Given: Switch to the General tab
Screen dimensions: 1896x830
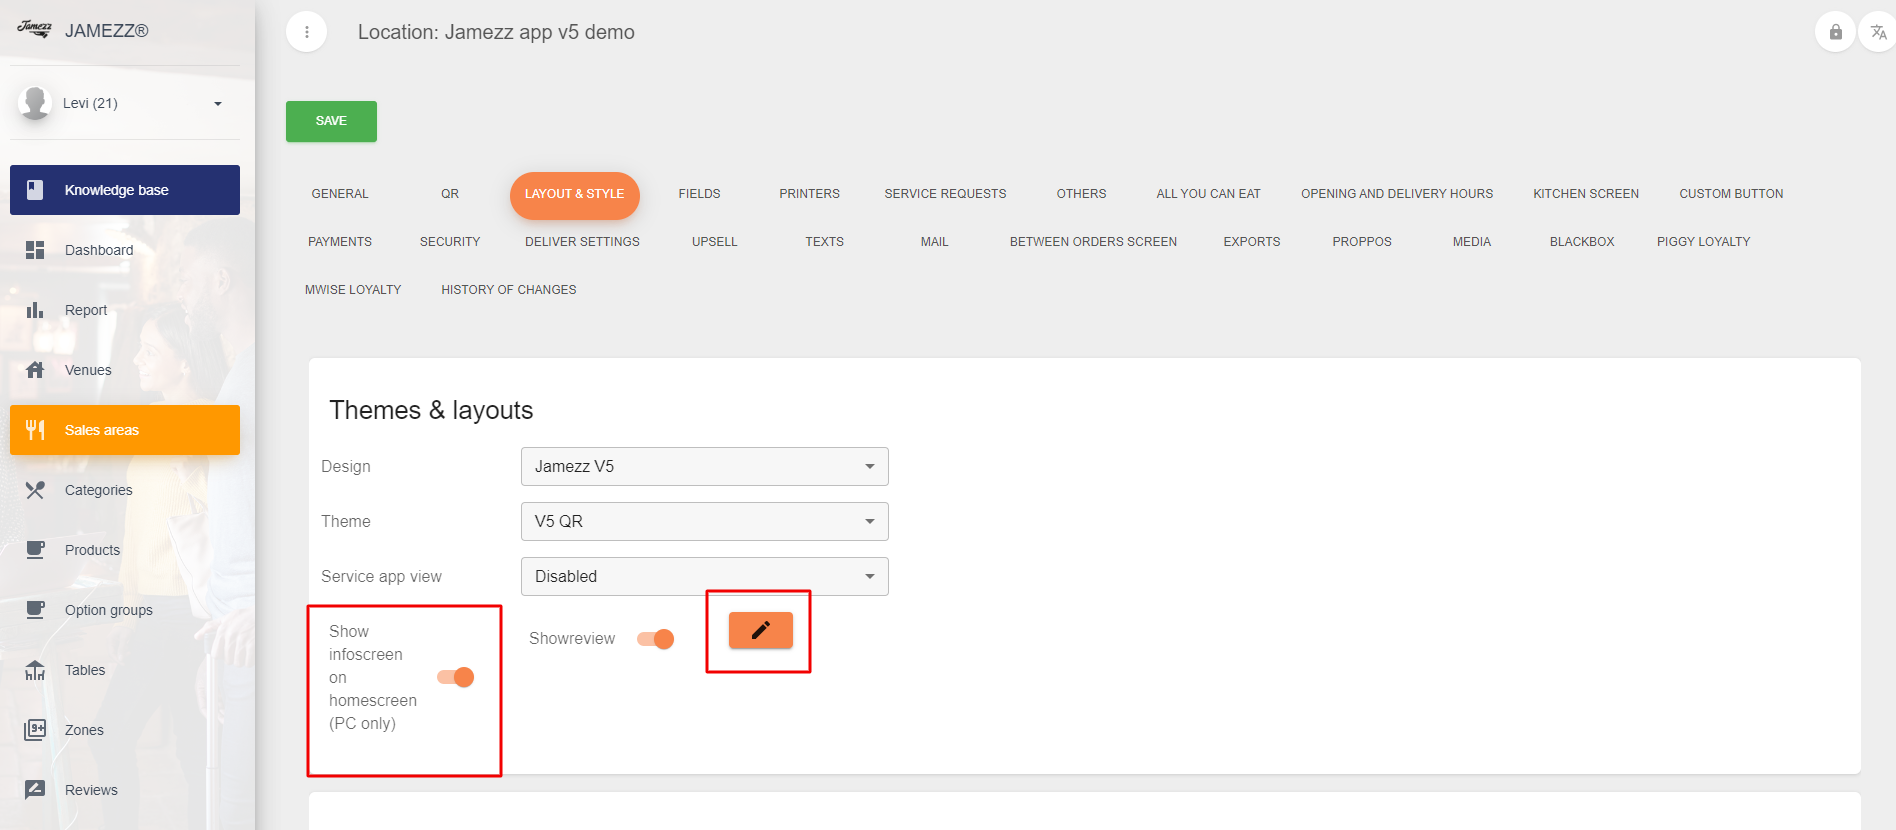Looking at the screenshot, I should click(x=340, y=194).
